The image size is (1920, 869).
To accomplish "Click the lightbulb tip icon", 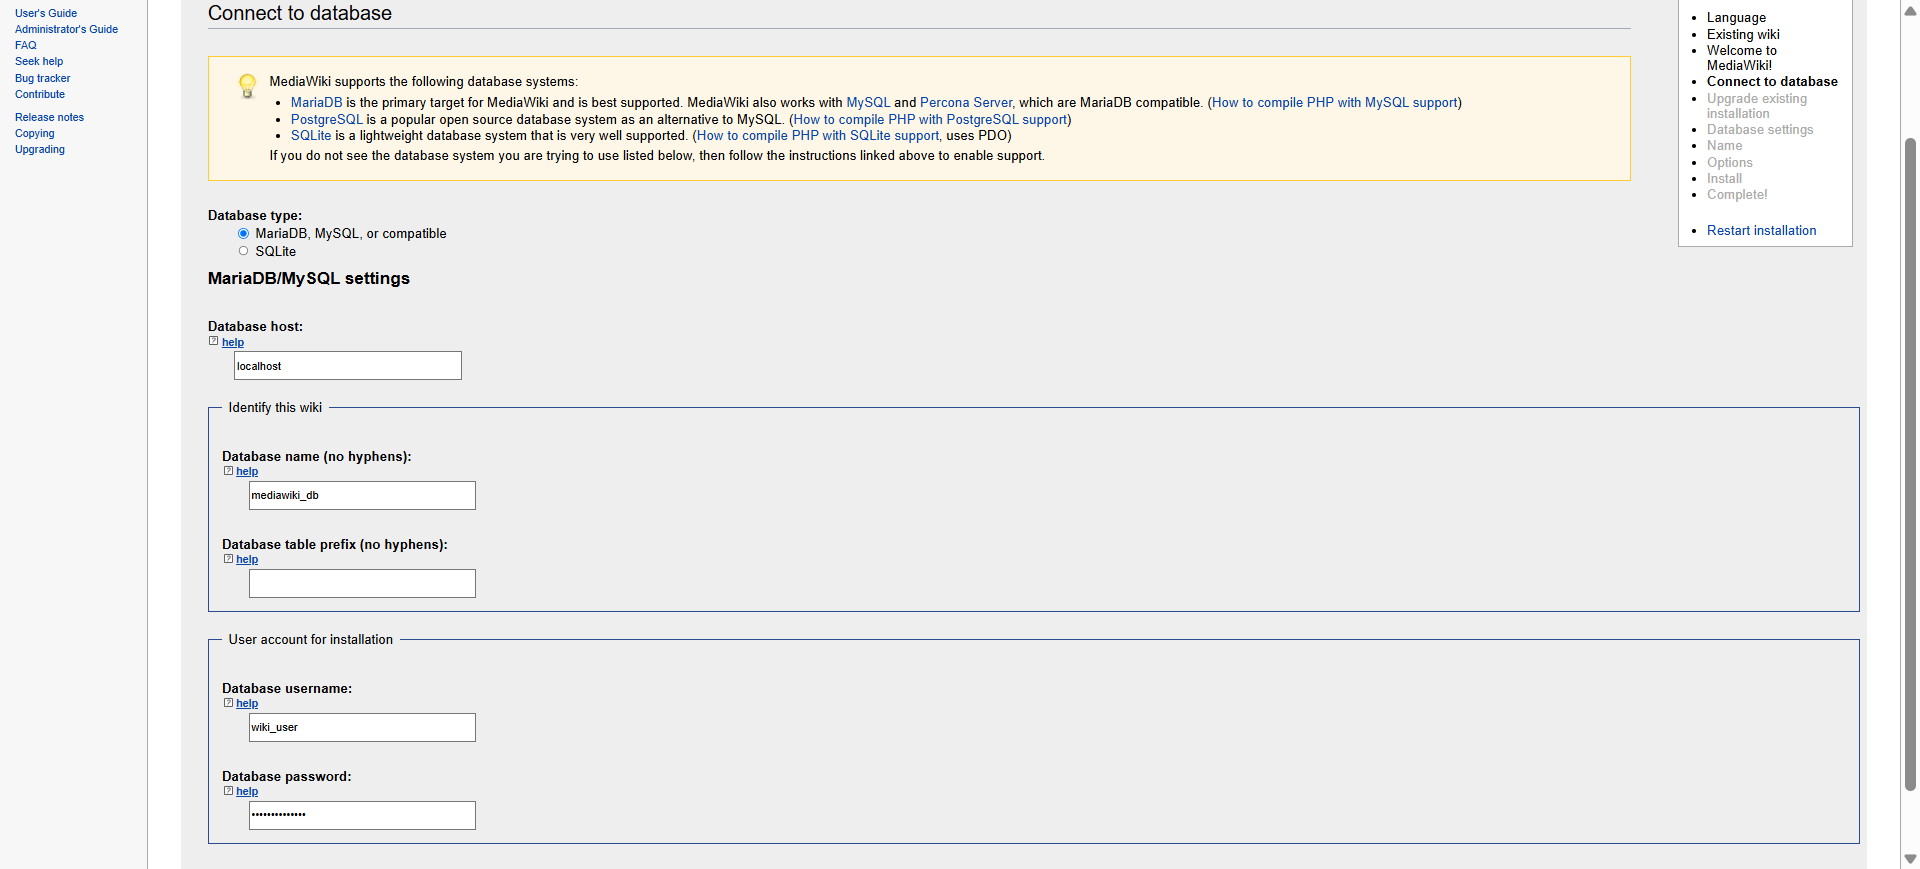I will click(247, 86).
